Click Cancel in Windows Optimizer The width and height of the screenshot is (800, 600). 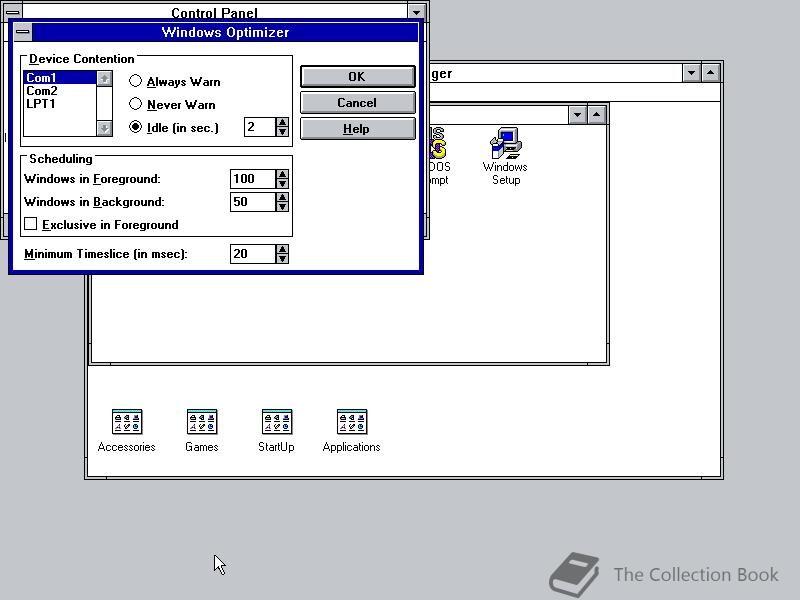357,103
